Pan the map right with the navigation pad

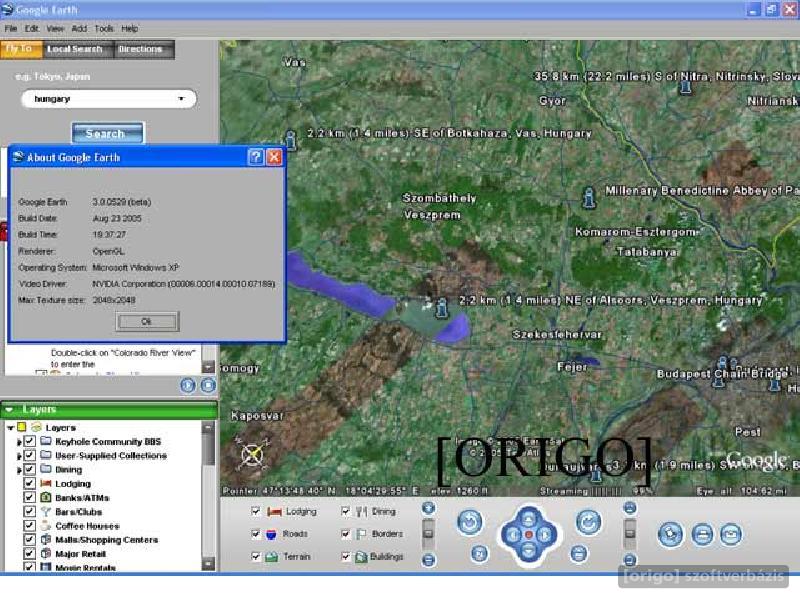coord(545,535)
